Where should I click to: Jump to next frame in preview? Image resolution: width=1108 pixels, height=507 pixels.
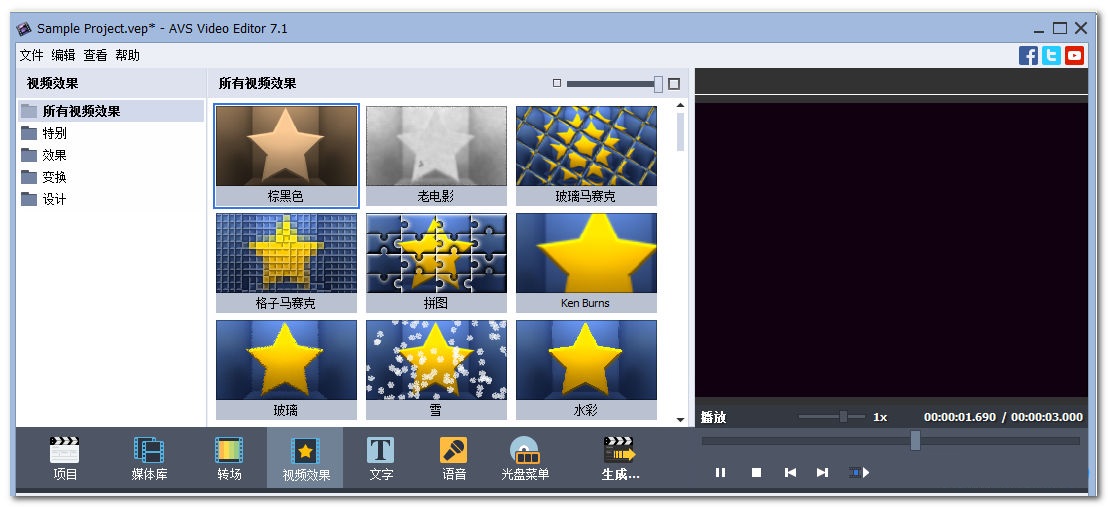(822, 472)
